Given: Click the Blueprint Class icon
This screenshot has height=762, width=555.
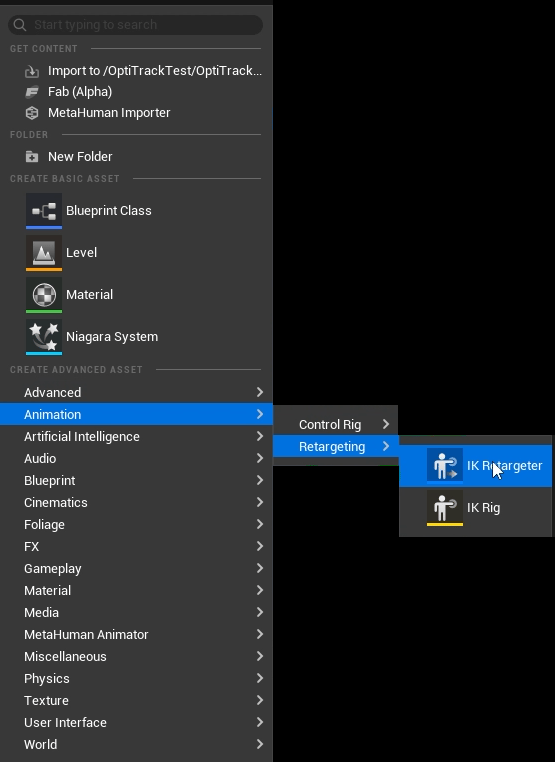Looking at the screenshot, I should click(x=44, y=210).
